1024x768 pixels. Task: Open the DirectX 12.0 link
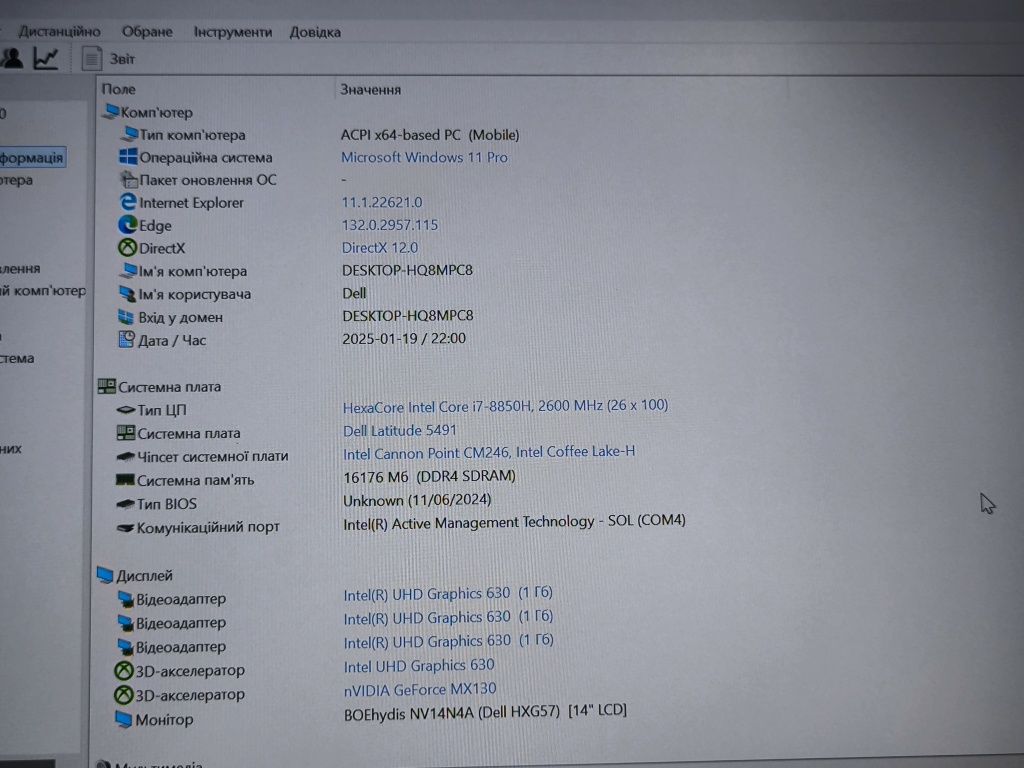pos(379,248)
